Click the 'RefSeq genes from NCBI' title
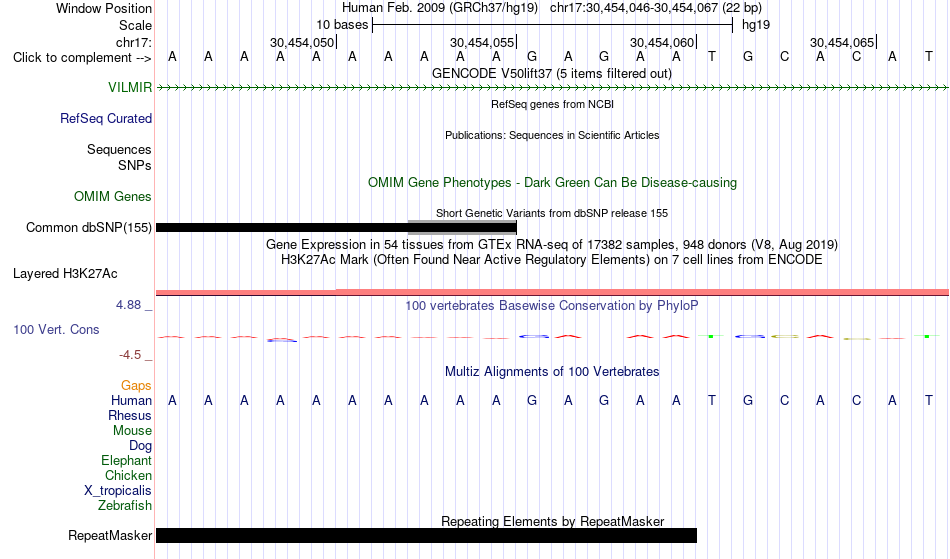 coord(552,104)
